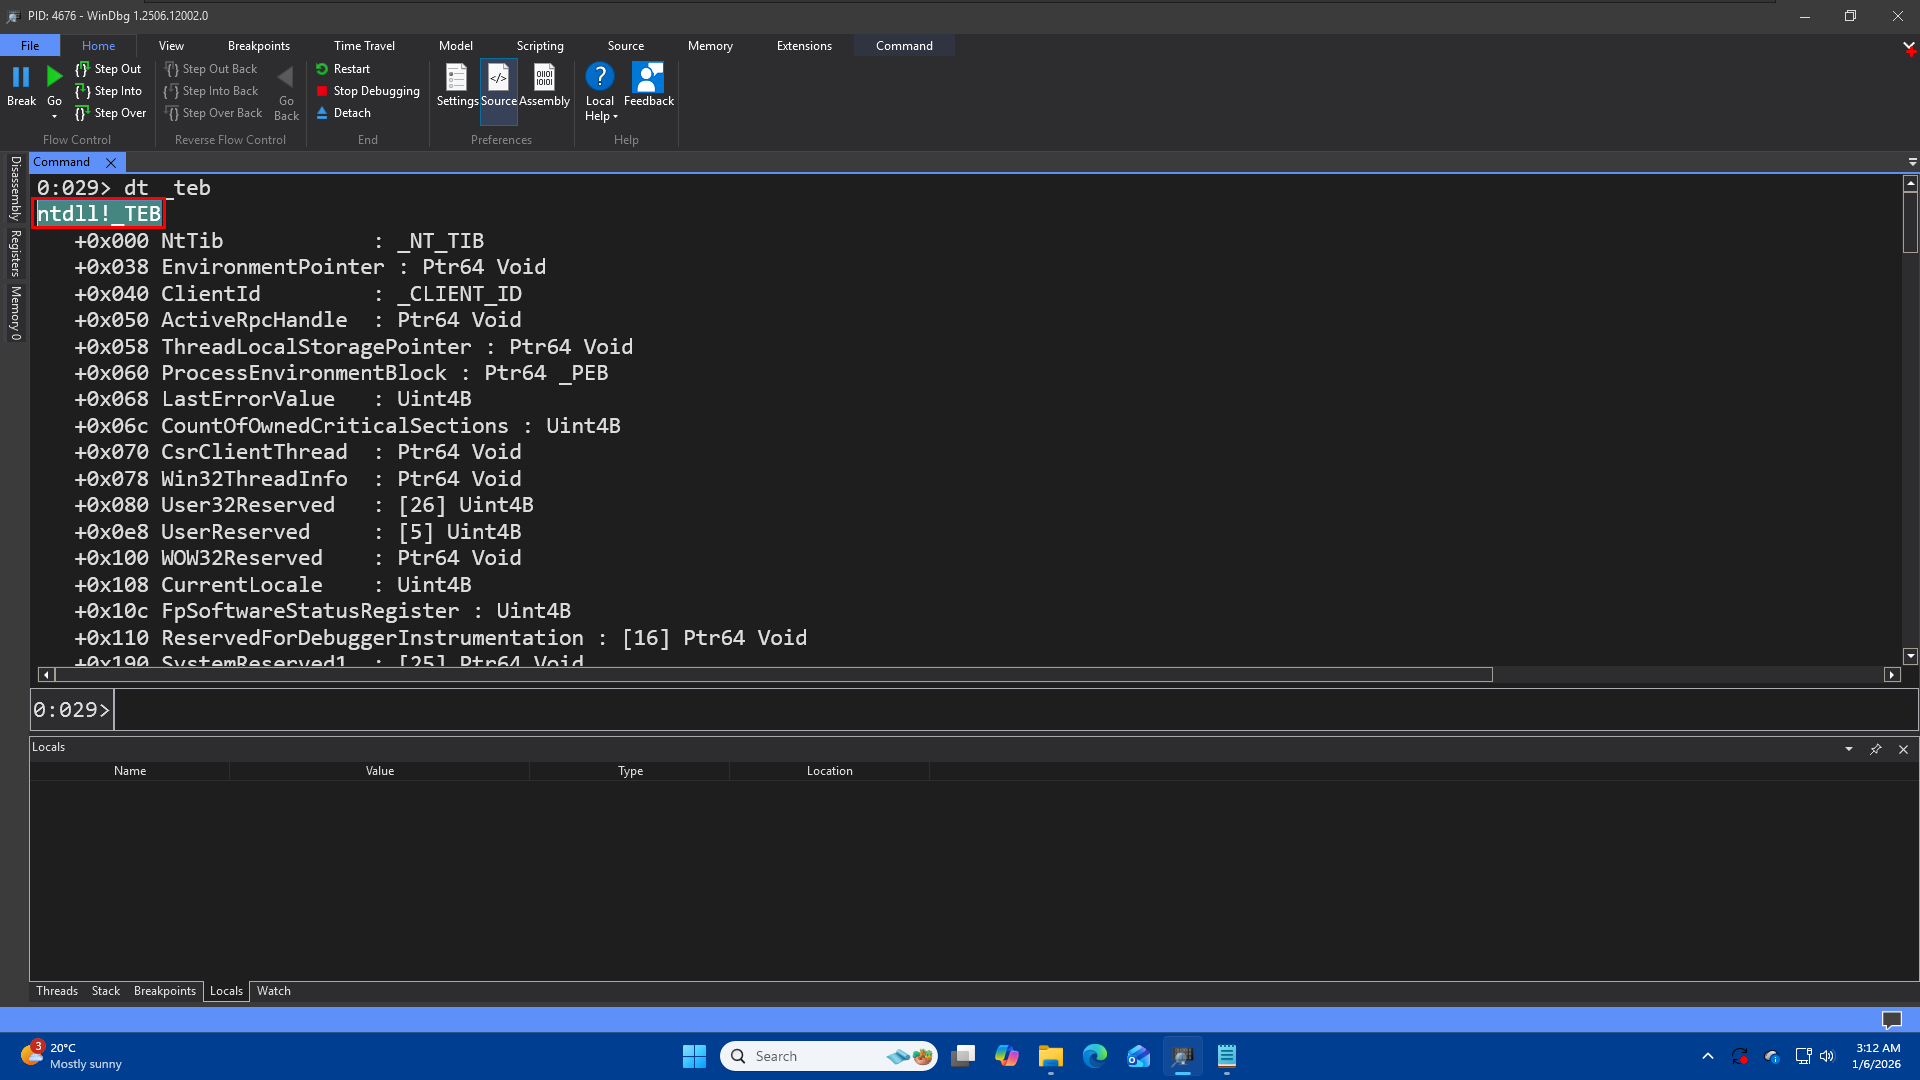
Task: Click the Stop Debugging red square
Action: pos(322,91)
